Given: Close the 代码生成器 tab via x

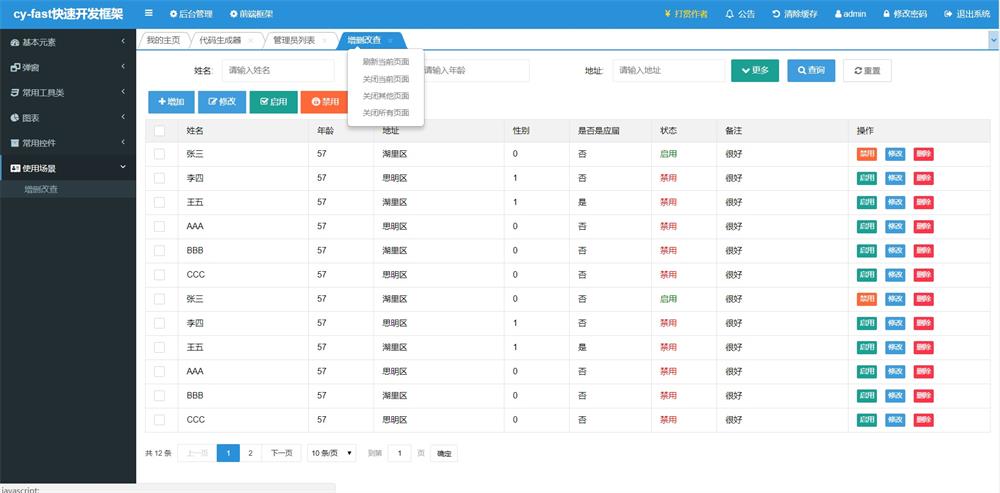Looking at the screenshot, I should click(250, 40).
